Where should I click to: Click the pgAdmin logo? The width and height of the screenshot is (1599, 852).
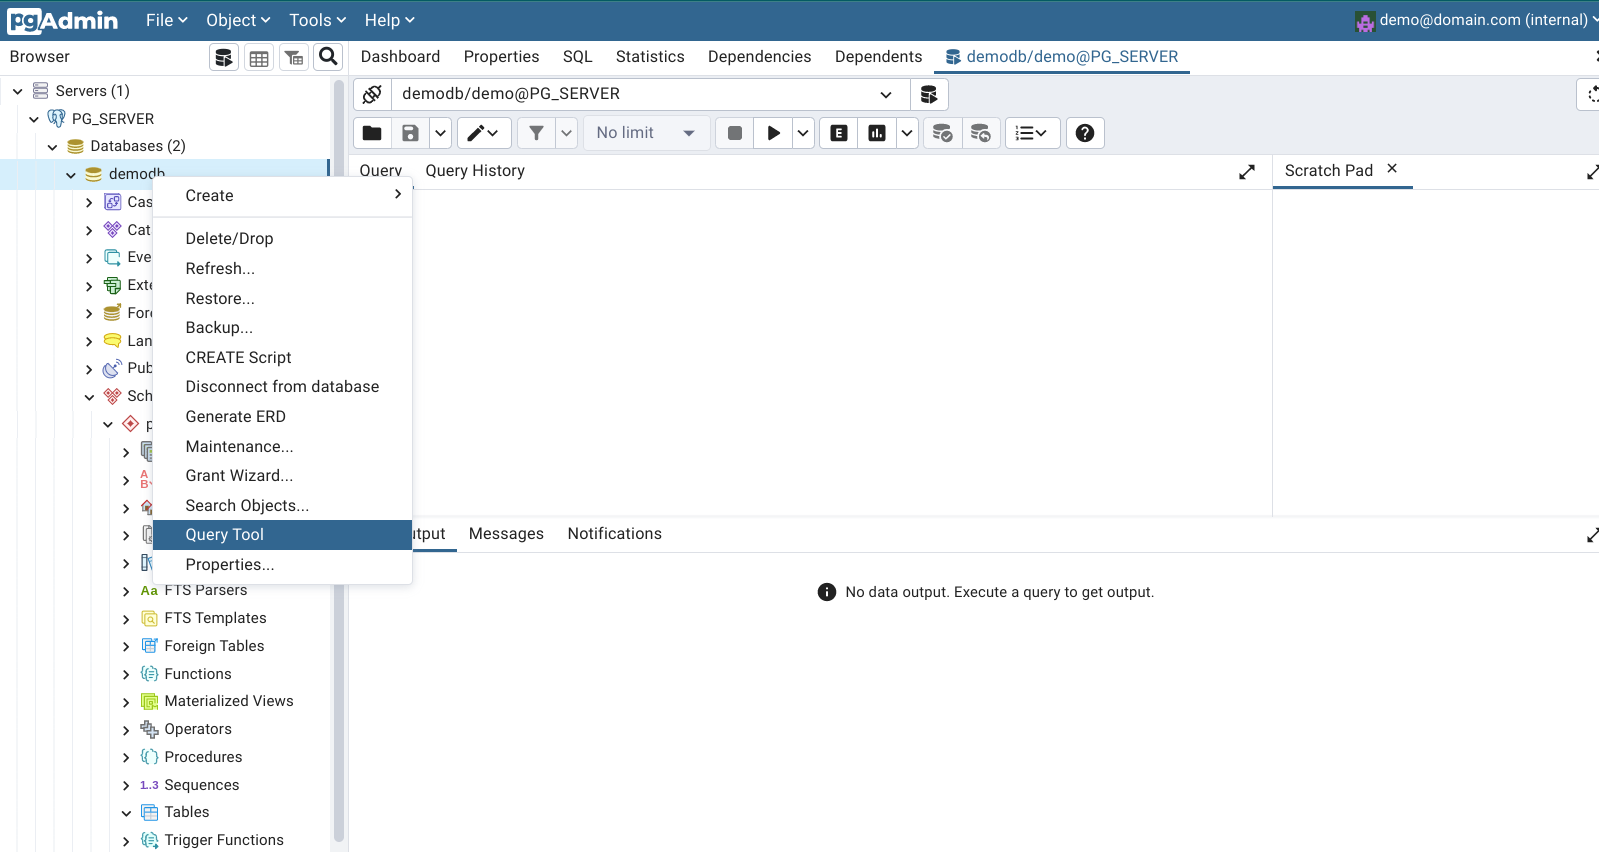(x=63, y=20)
